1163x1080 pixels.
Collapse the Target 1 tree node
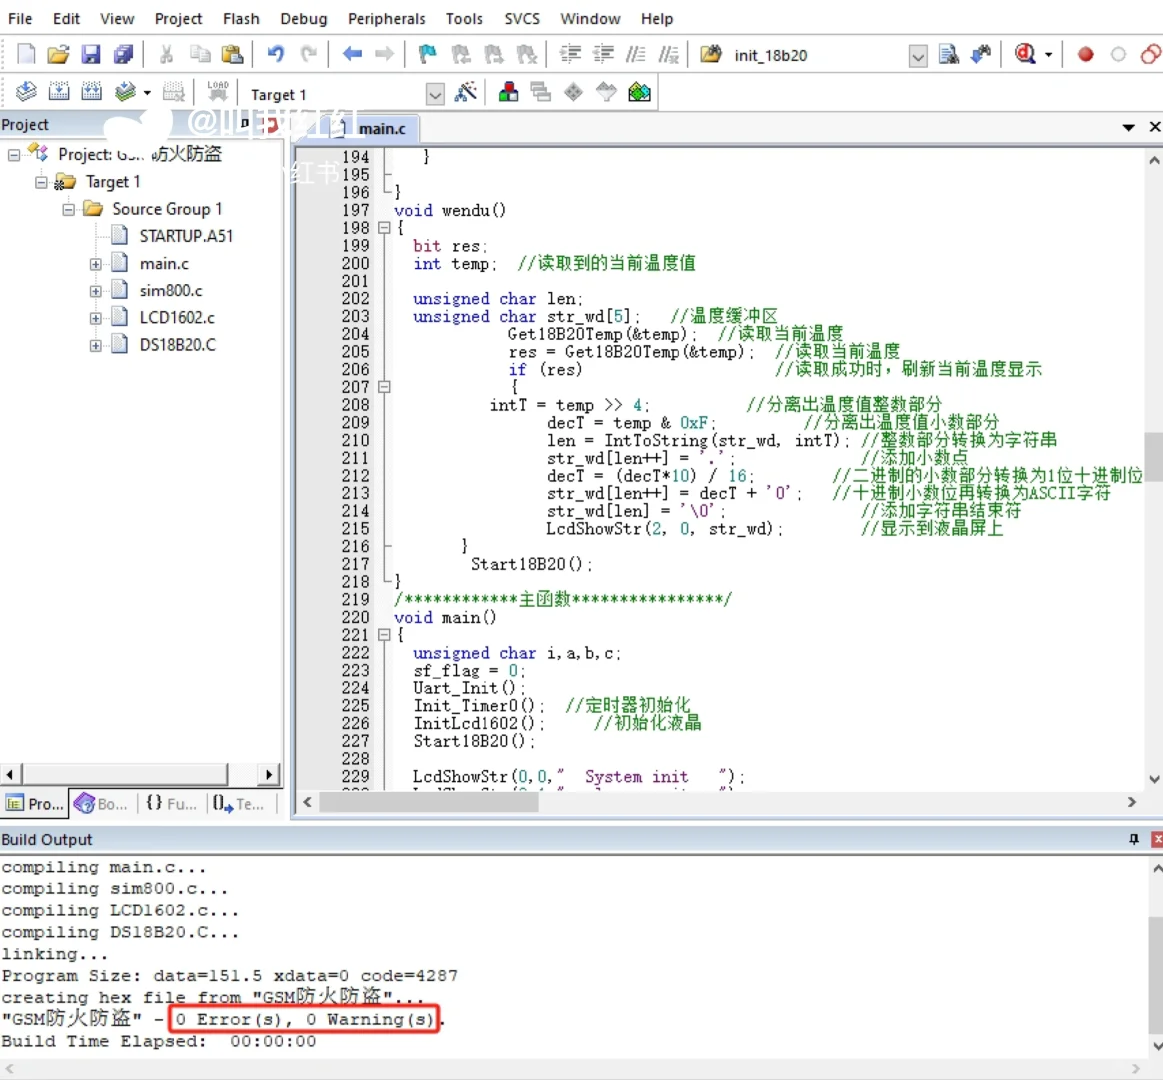click(x=41, y=182)
